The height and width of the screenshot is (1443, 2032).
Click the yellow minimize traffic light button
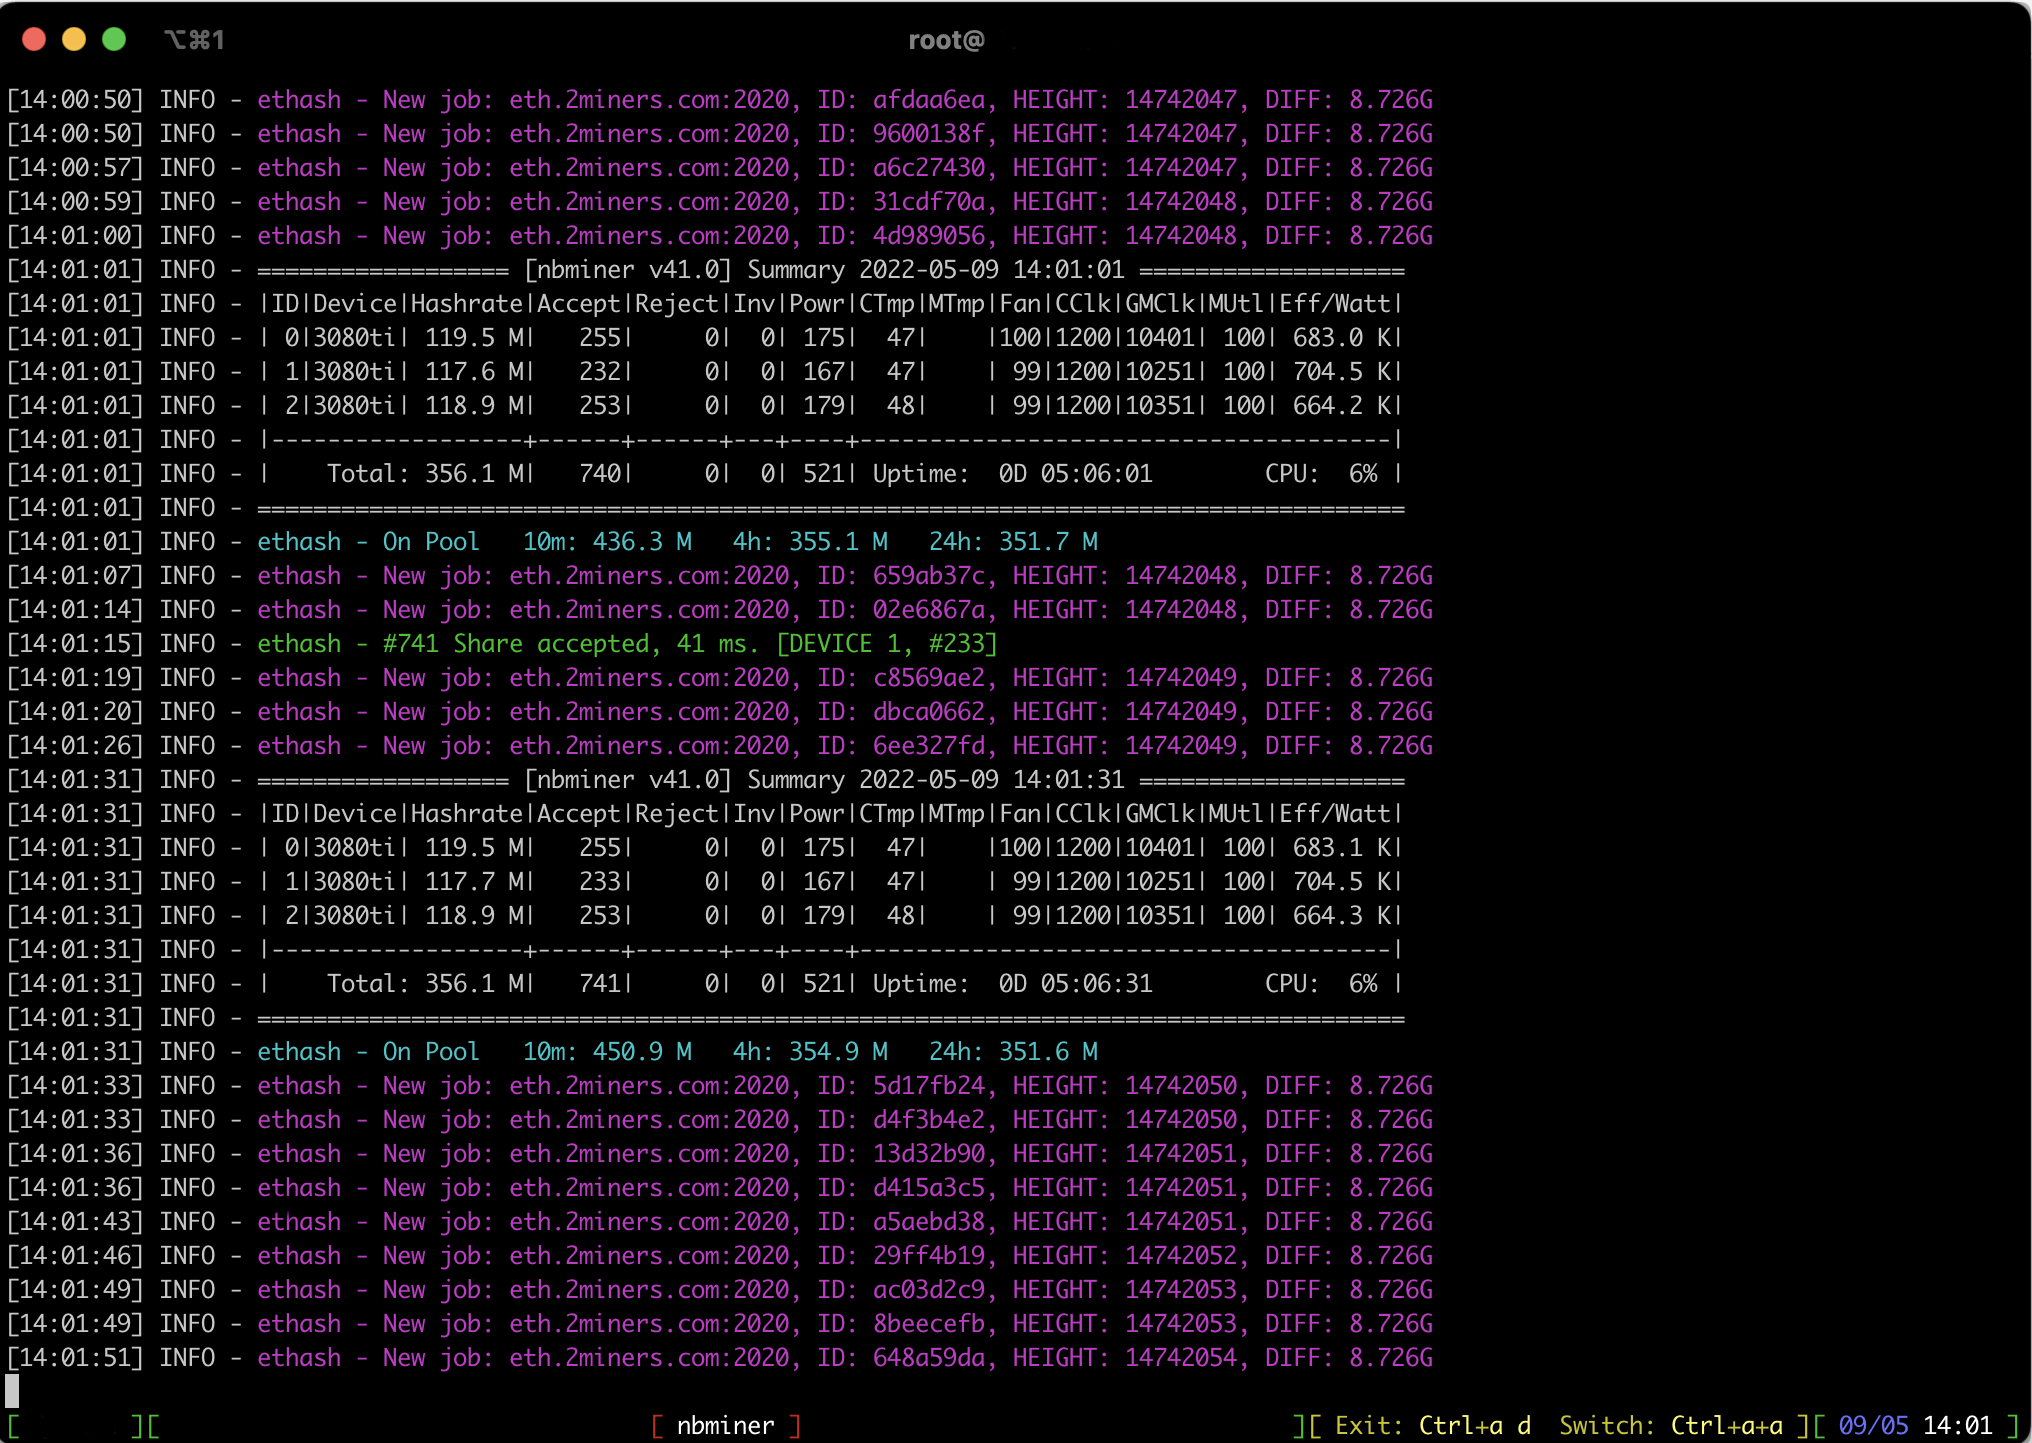tap(74, 40)
